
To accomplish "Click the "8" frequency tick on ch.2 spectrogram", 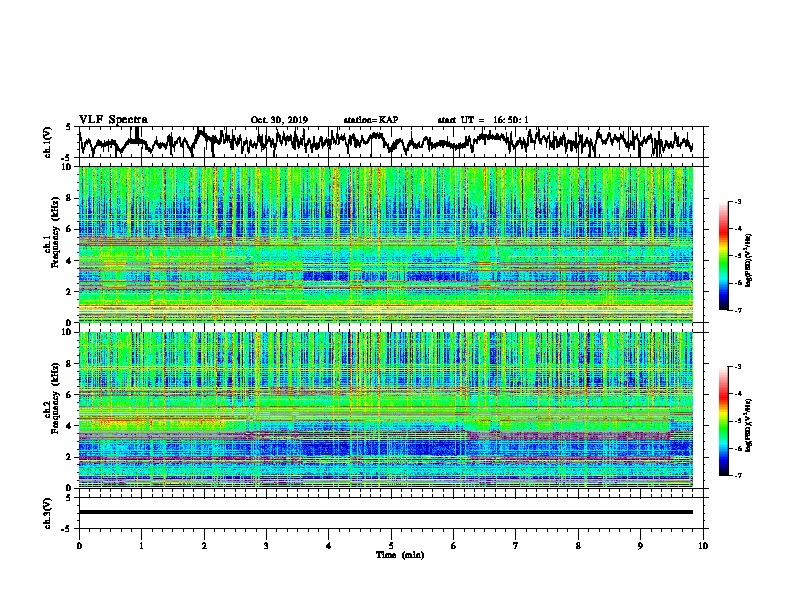I will tap(70, 364).
